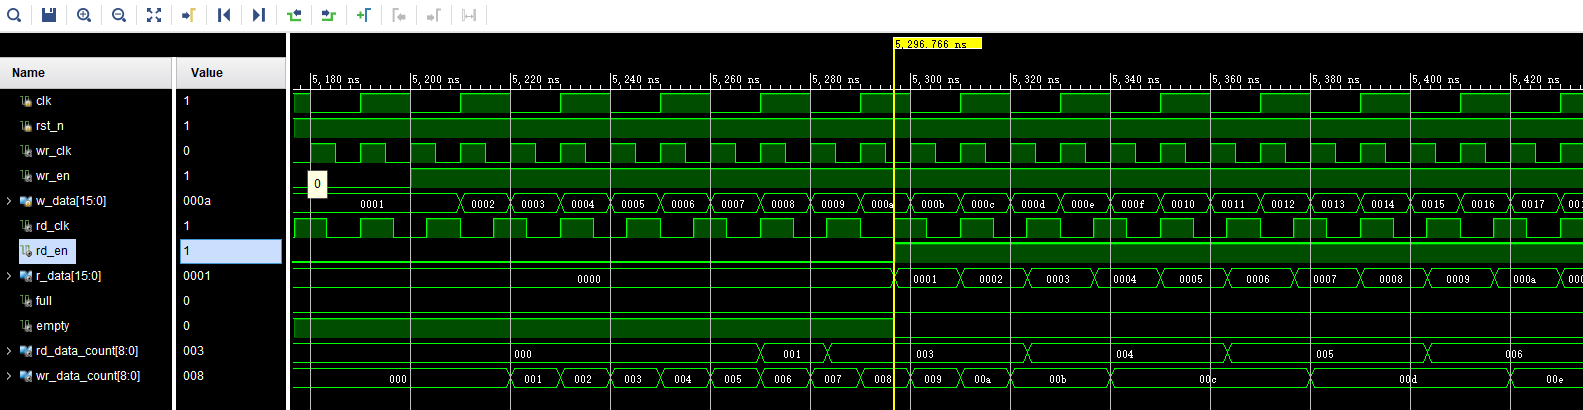
Task: Click the w_data value 000a
Action: pyautogui.click(x=197, y=201)
